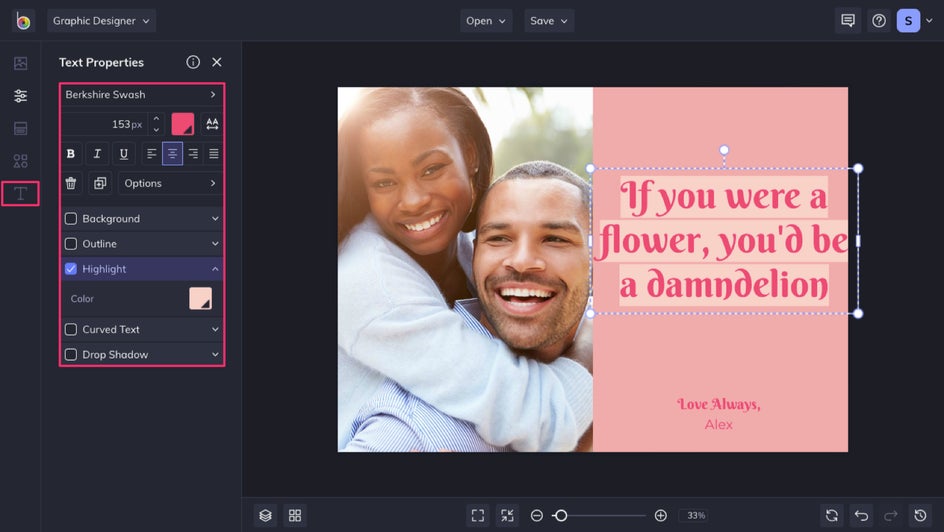
Task: Open the Graphic Designer mode dropdown
Action: coord(101,21)
